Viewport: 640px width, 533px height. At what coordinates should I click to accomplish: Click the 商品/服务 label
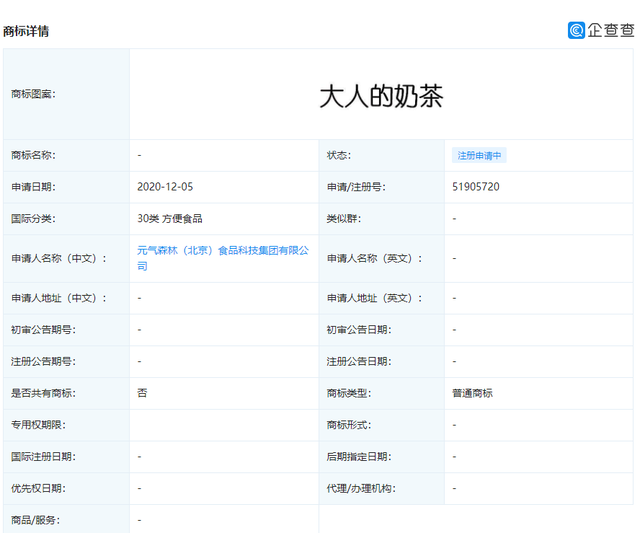(x=36, y=520)
